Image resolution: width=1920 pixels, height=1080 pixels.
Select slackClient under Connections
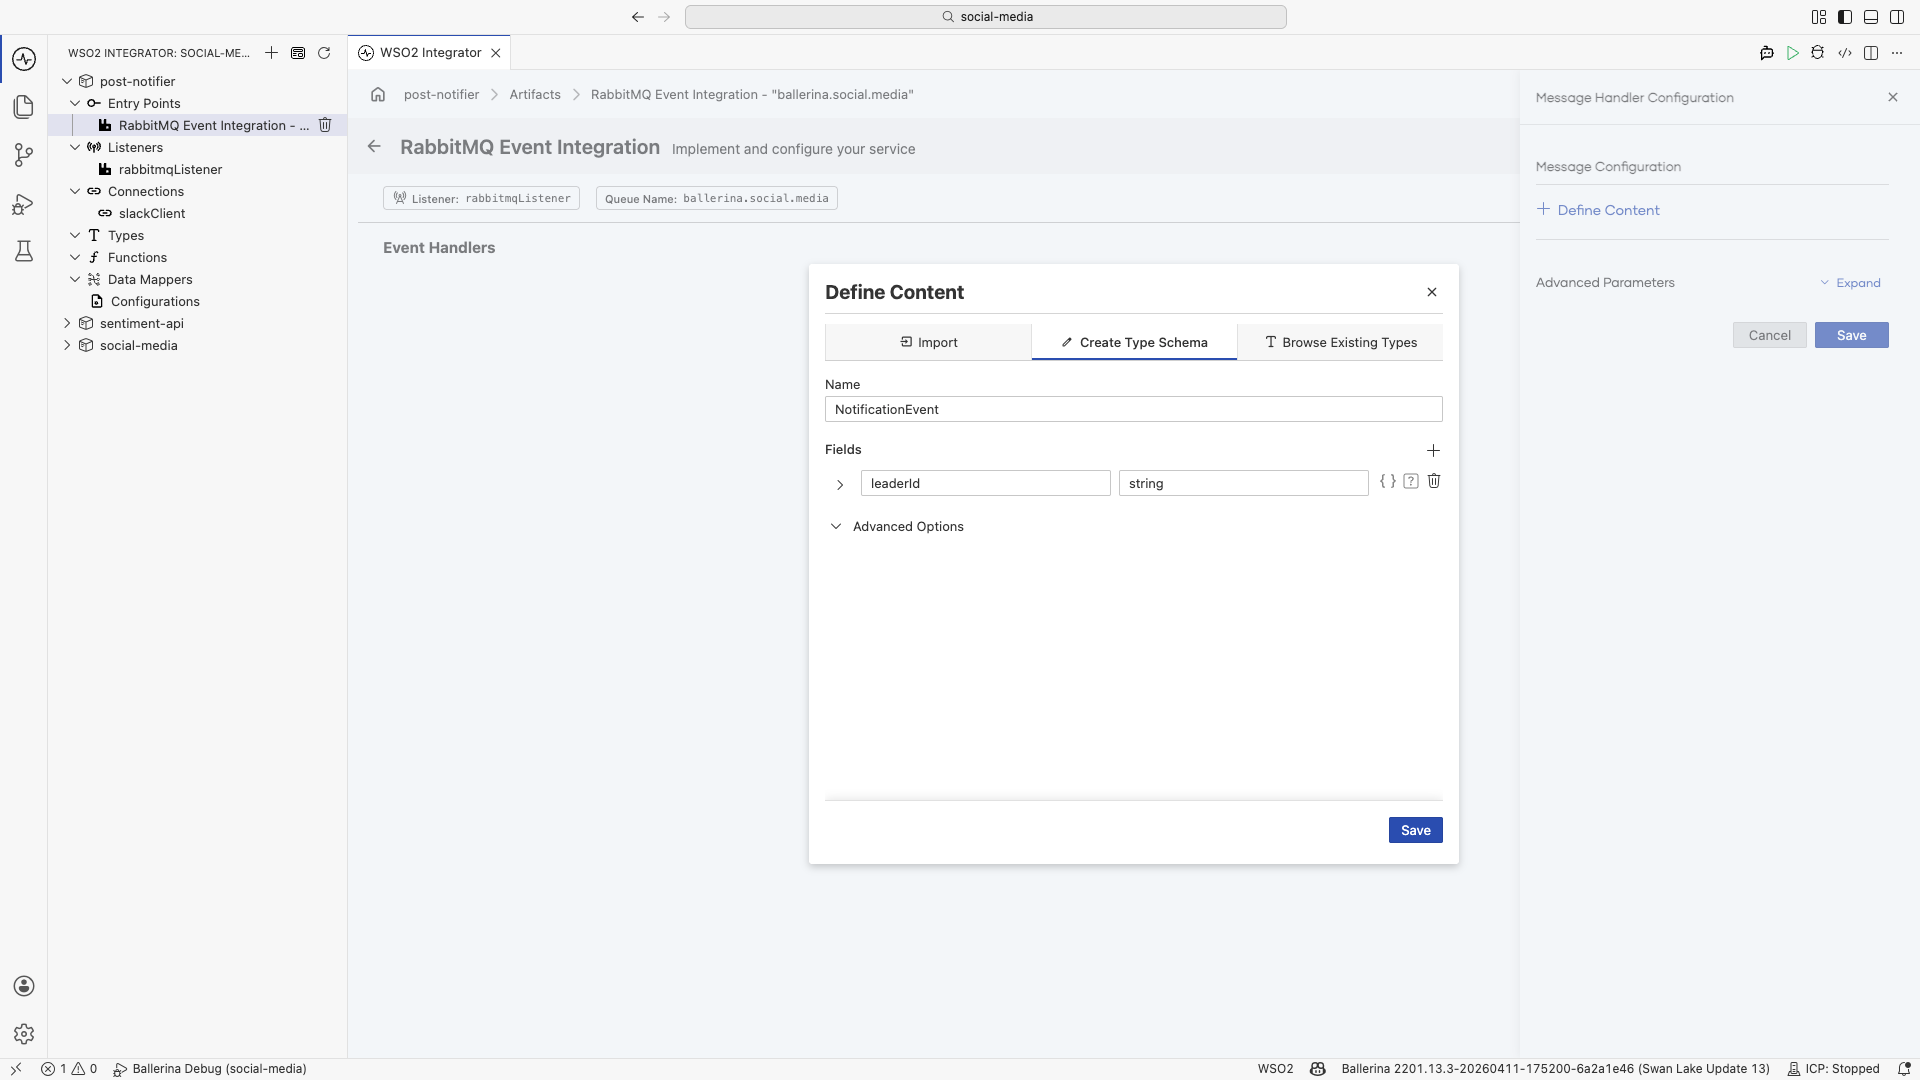click(x=152, y=213)
